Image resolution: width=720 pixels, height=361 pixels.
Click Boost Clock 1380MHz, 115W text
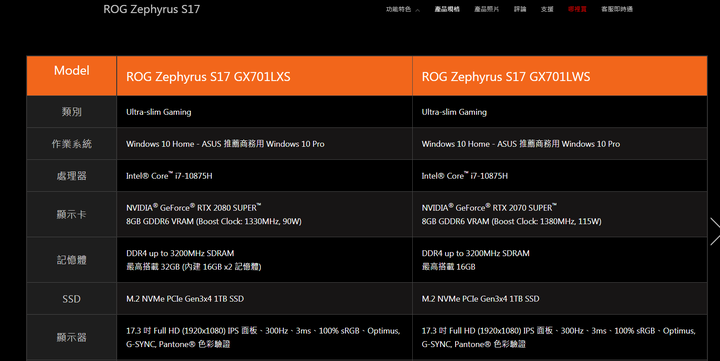(512, 221)
